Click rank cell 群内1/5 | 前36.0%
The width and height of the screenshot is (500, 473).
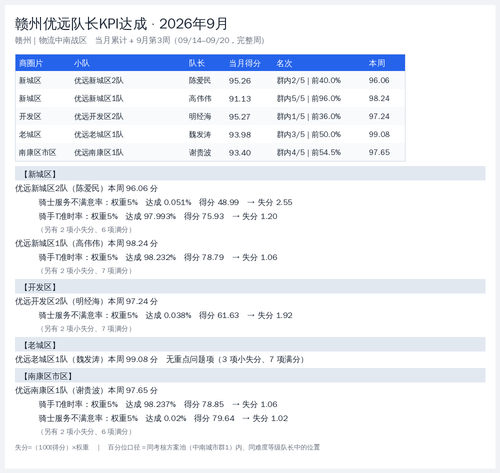click(x=309, y=116)
